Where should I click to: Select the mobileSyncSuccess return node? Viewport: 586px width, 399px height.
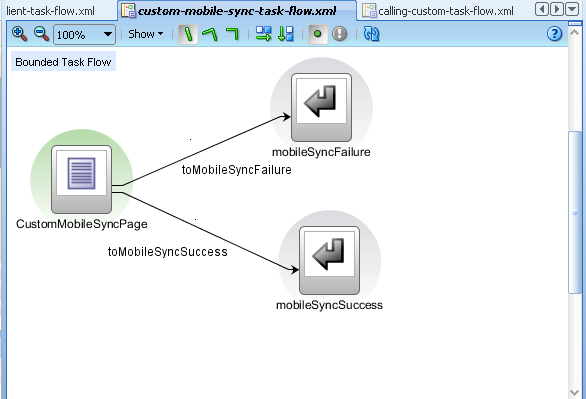point(329,260)
